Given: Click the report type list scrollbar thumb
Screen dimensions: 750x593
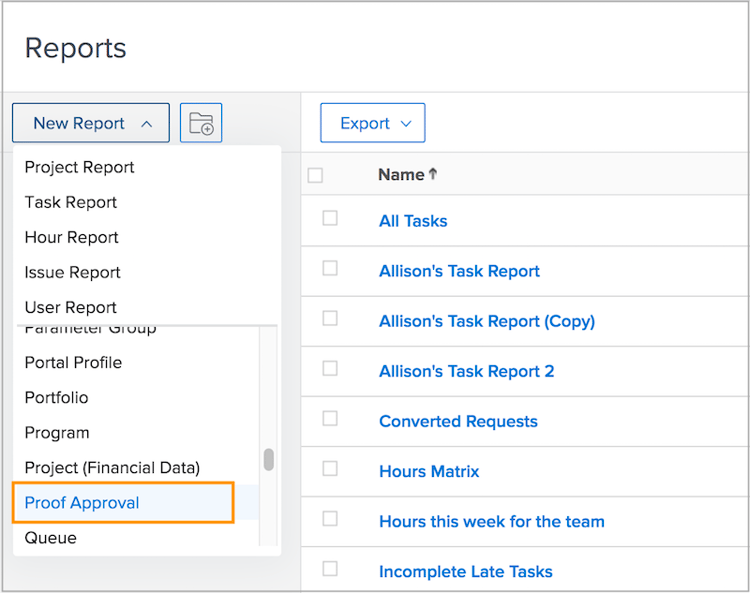Looking at the screenshot, I should pos(268,459).
